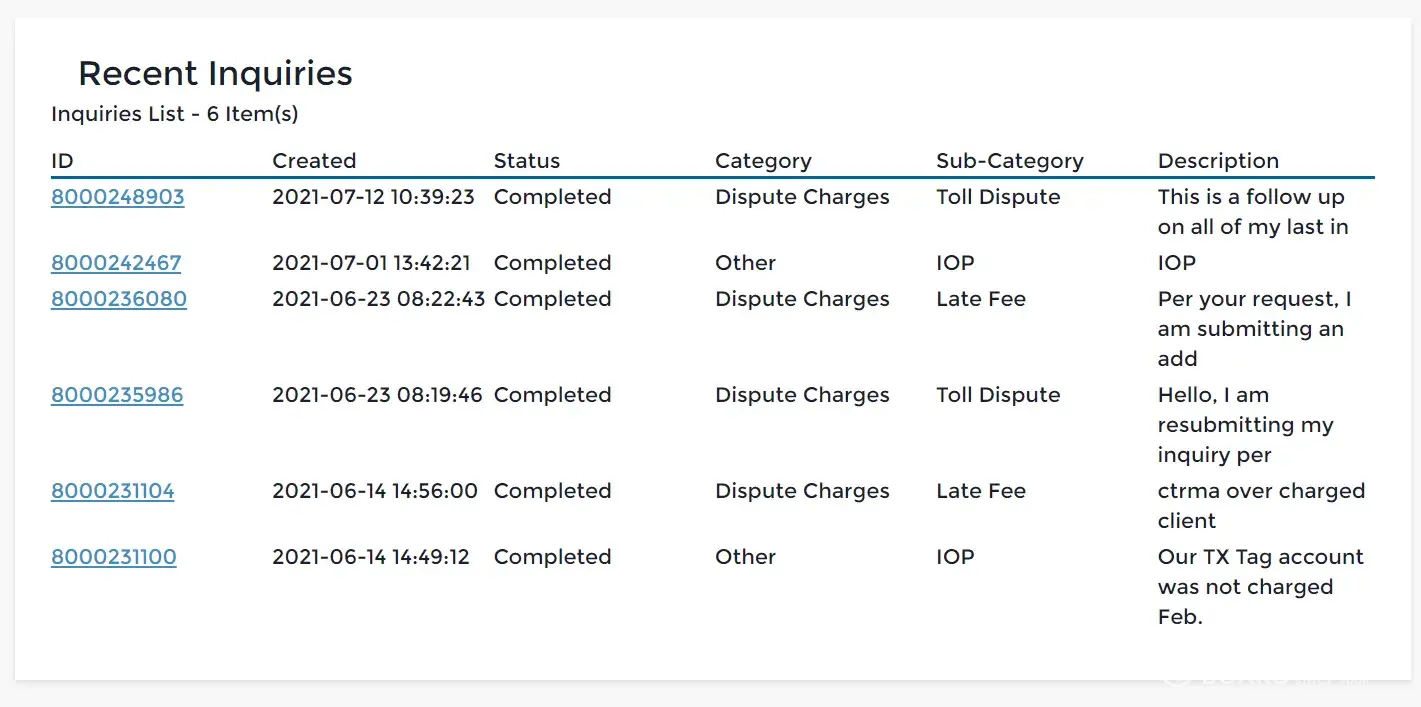The height and width of the screenshot is (707, 1421).
Task: Click the Status column header
Action: point(526,161)
